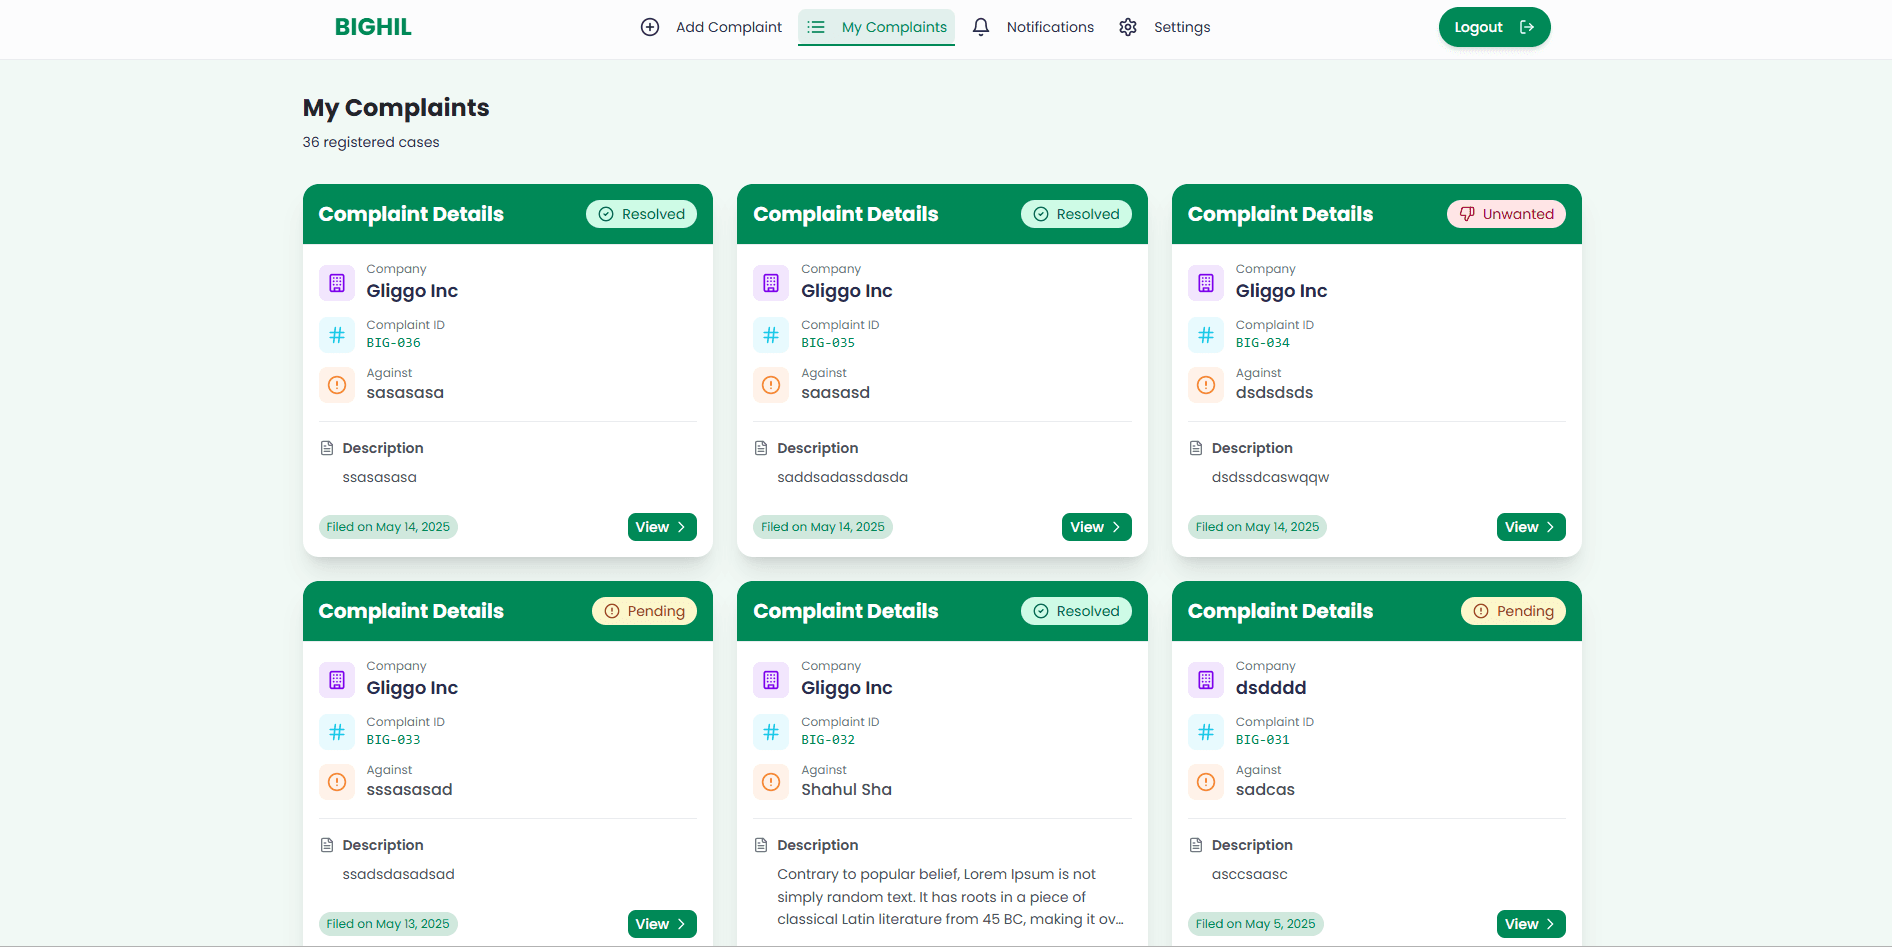Click the checkmark icon in BIG-032 Resolved badge
Screen dimensions: 1892x947
pyautogui.click(x=1040, y=610)
